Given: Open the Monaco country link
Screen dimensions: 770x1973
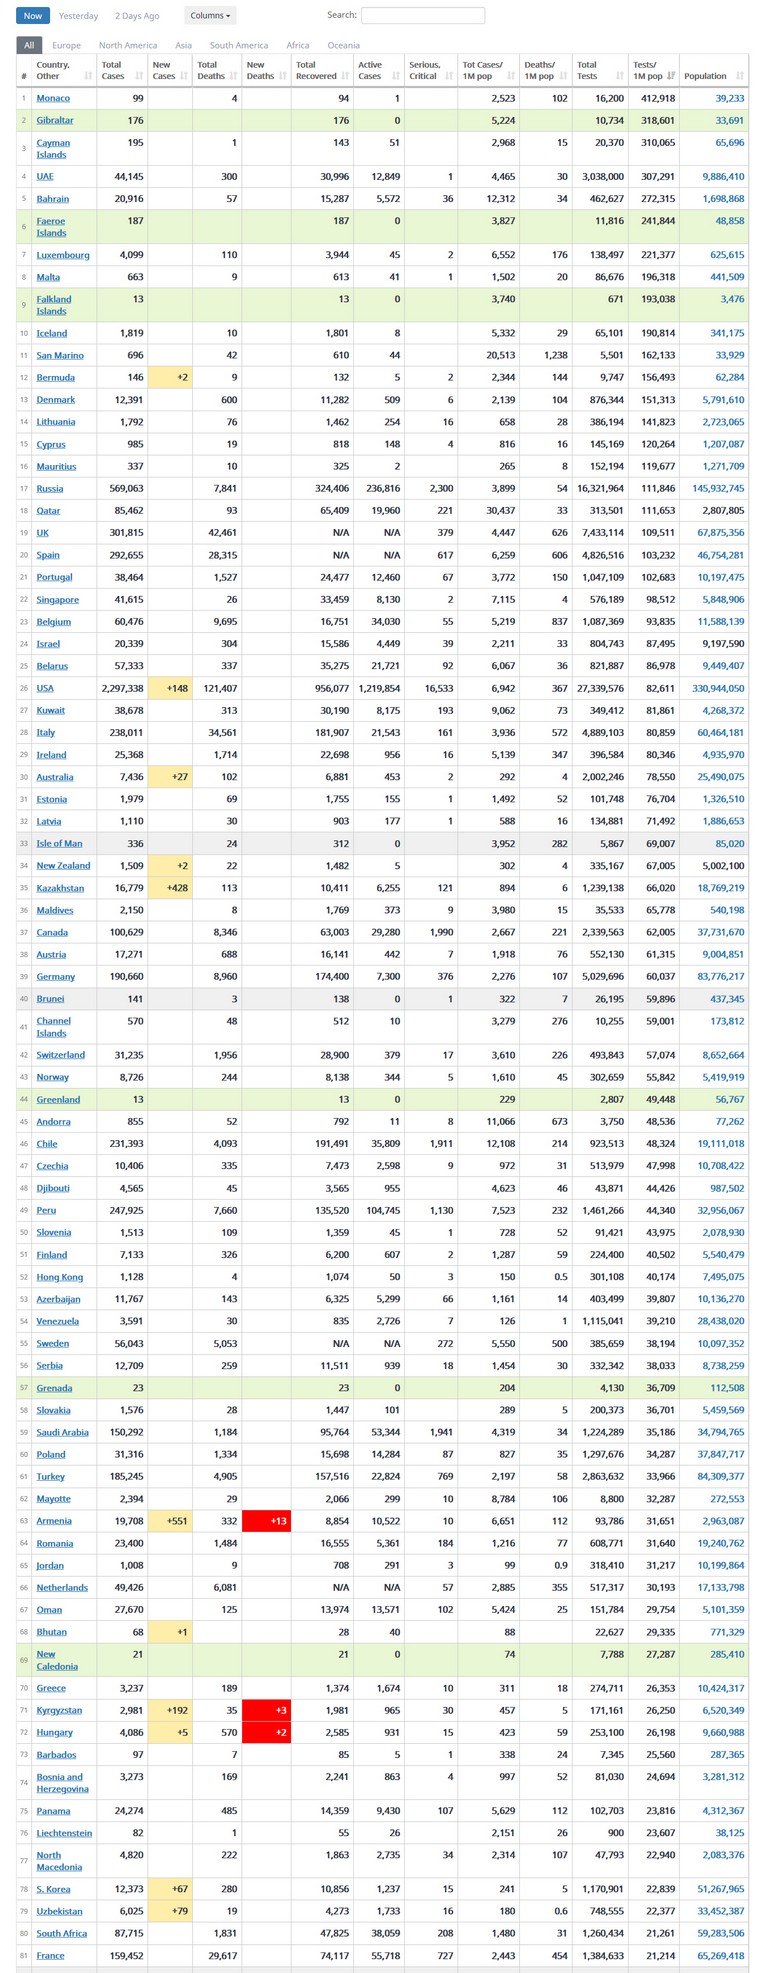Looking at the screenshot, I should 53,98.
